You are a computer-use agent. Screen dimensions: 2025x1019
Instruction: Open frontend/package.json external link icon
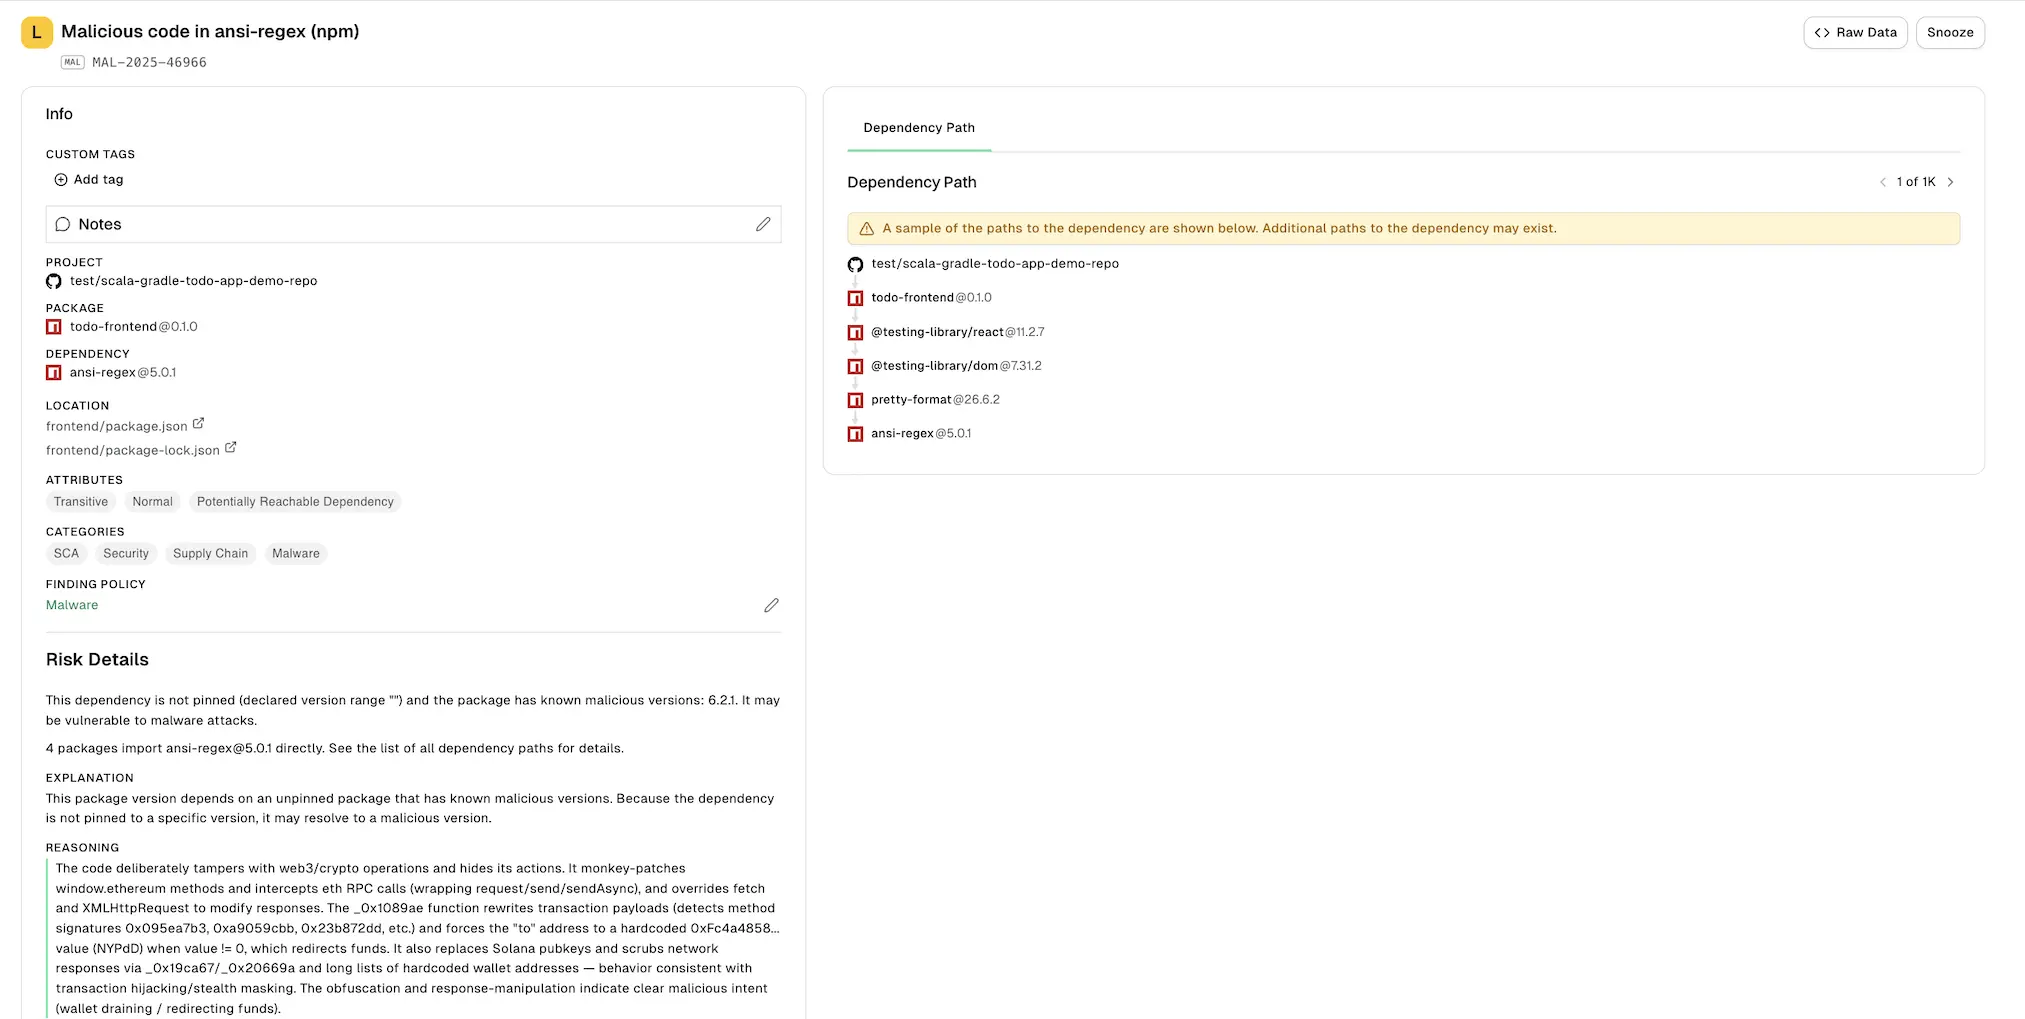pos(198,424)
